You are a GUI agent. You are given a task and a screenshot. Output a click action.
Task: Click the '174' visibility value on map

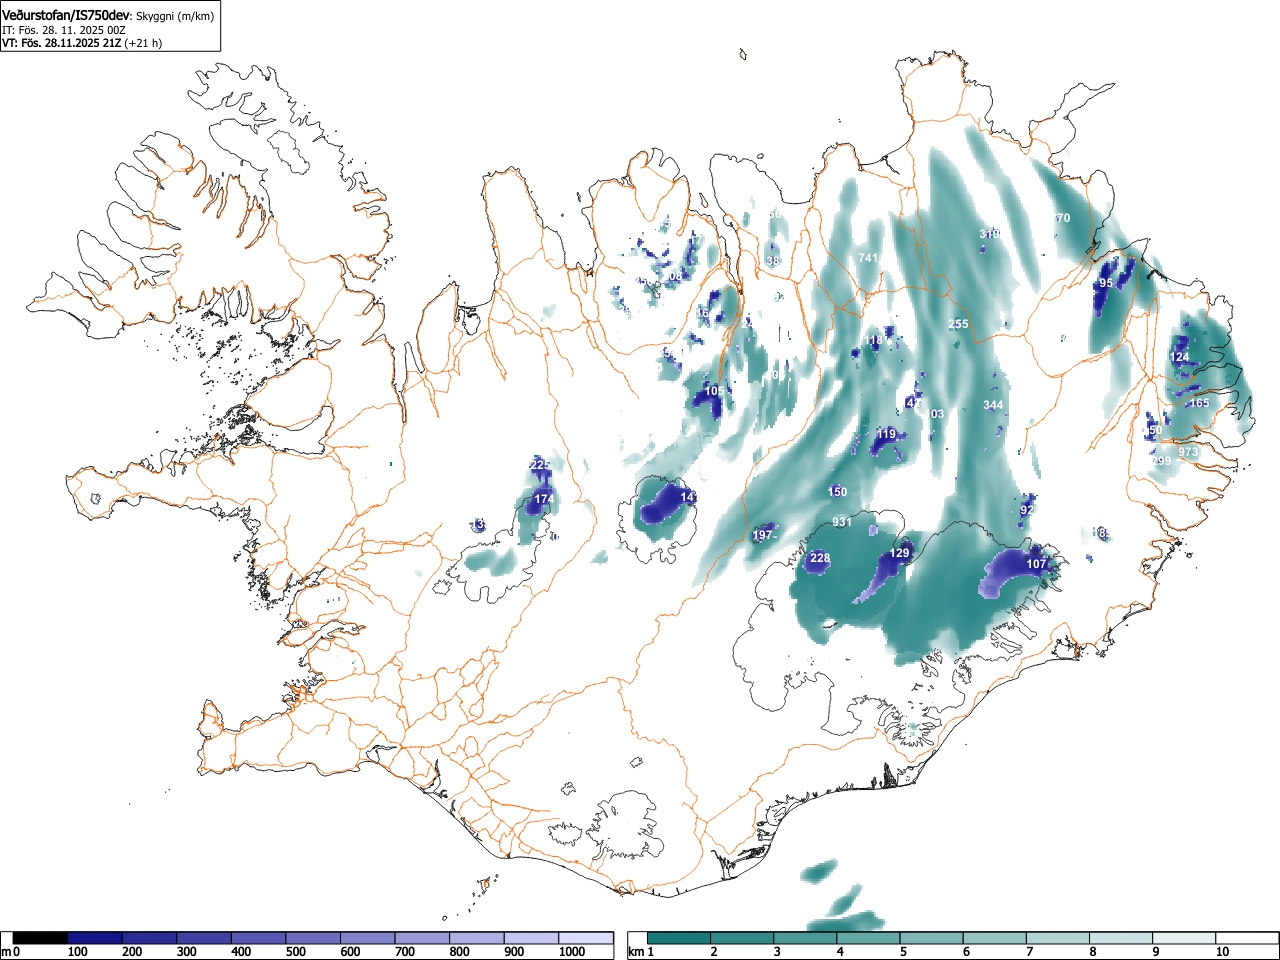(x=544, y=499)
